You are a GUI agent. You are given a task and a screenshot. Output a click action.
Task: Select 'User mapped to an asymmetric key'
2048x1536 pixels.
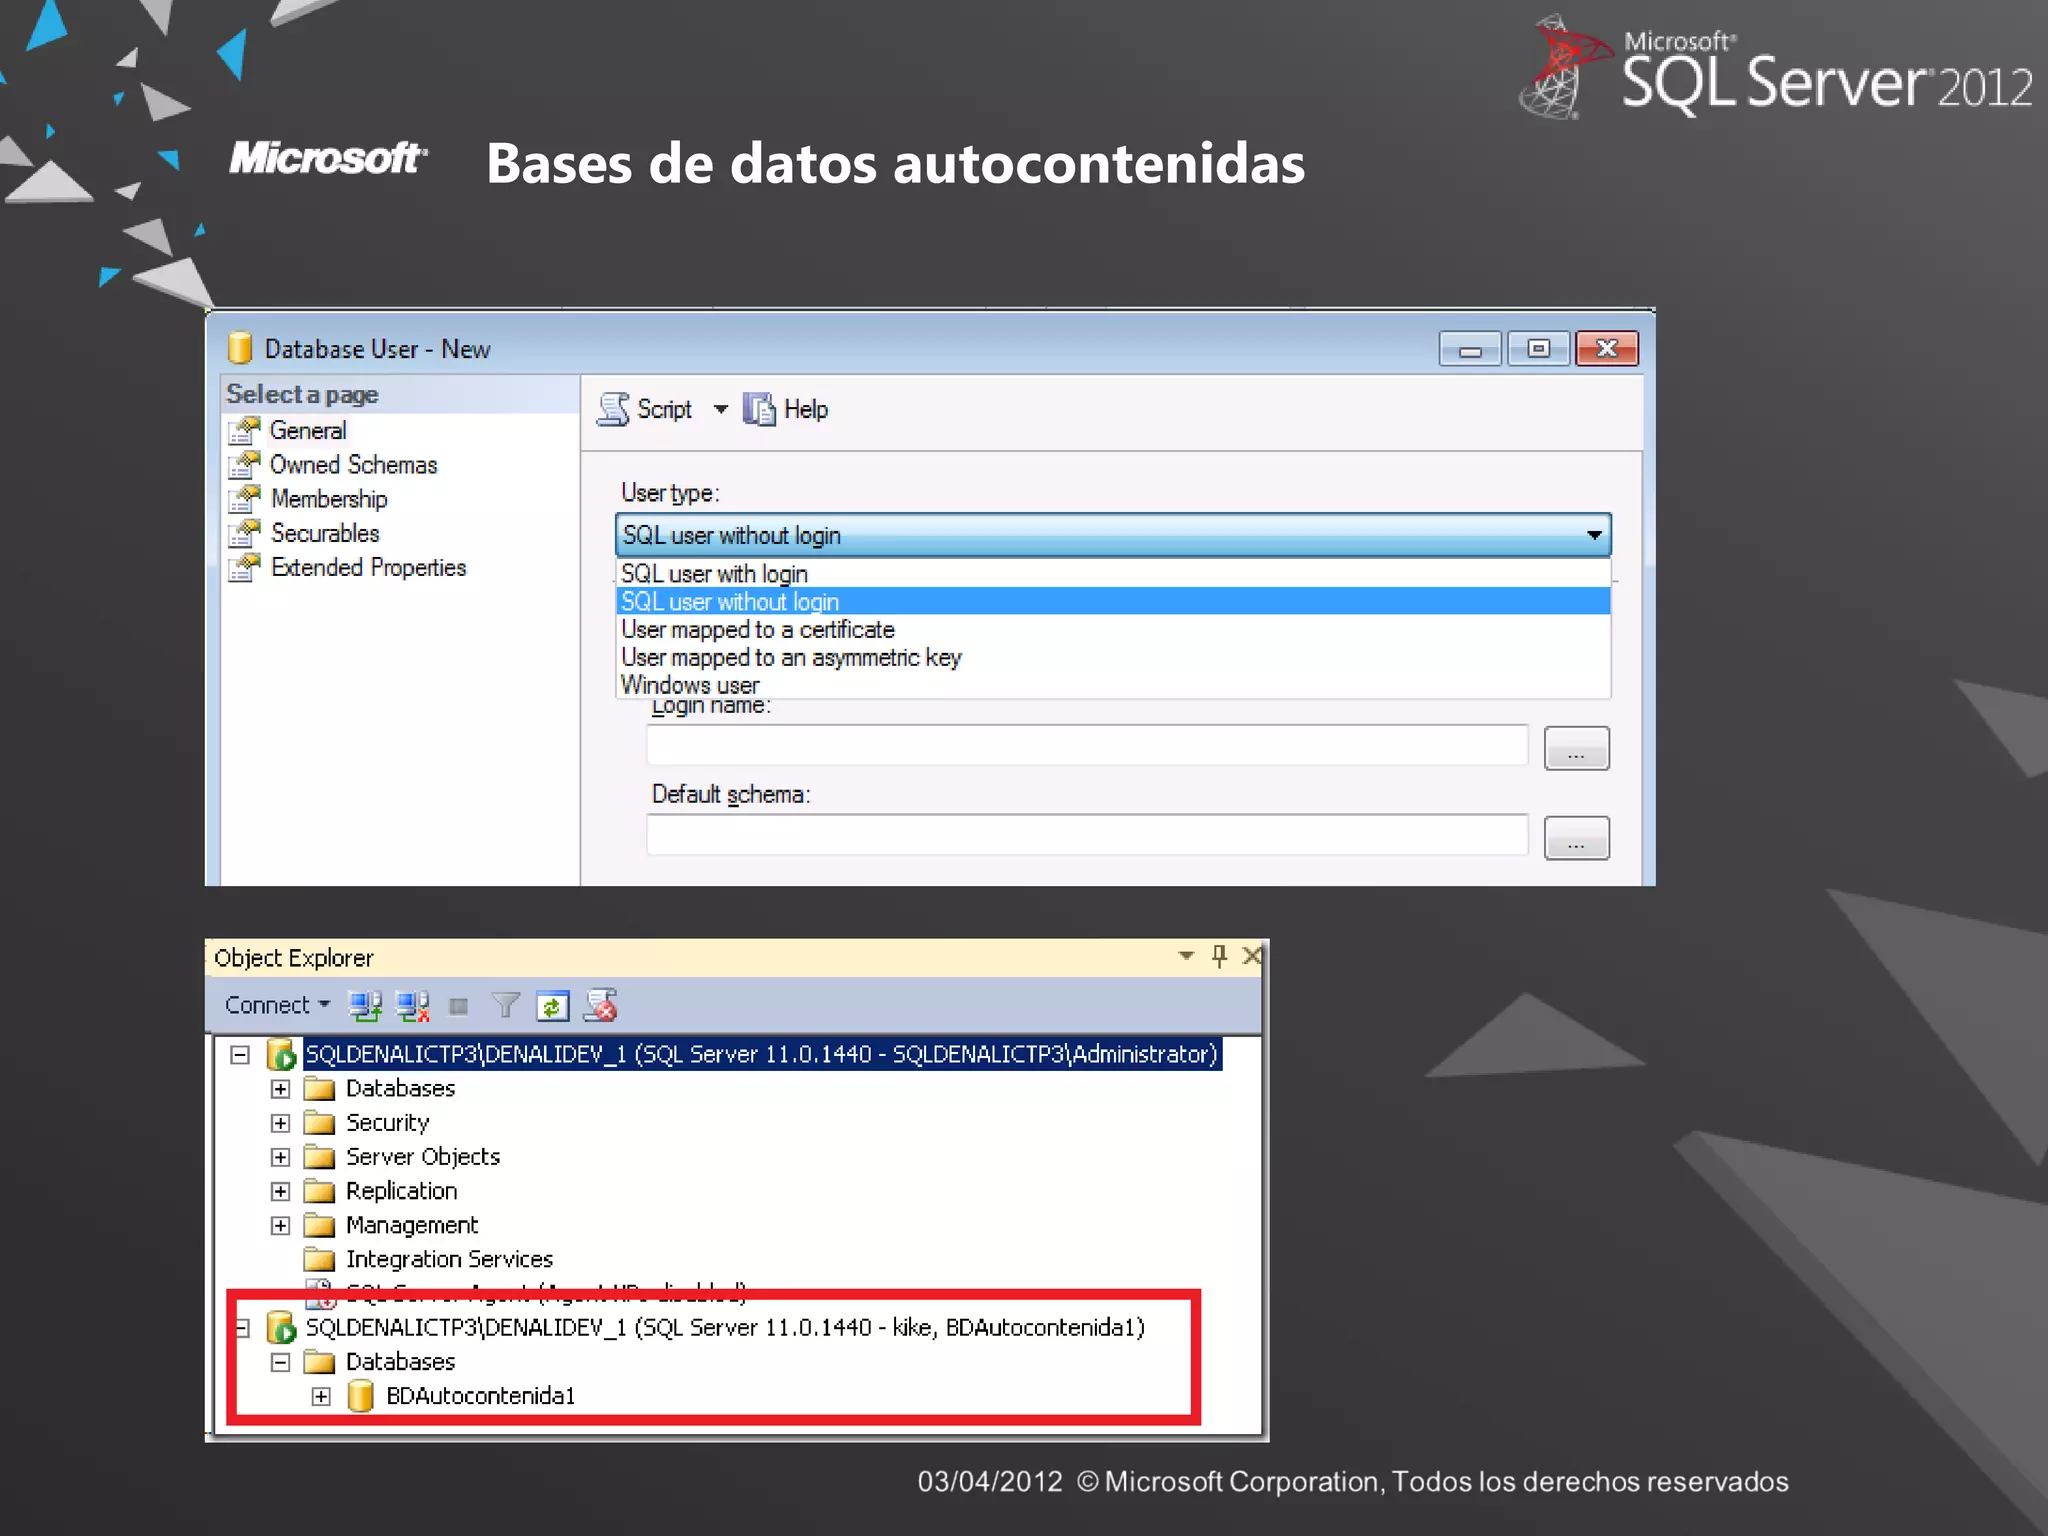pos(1113,657)
